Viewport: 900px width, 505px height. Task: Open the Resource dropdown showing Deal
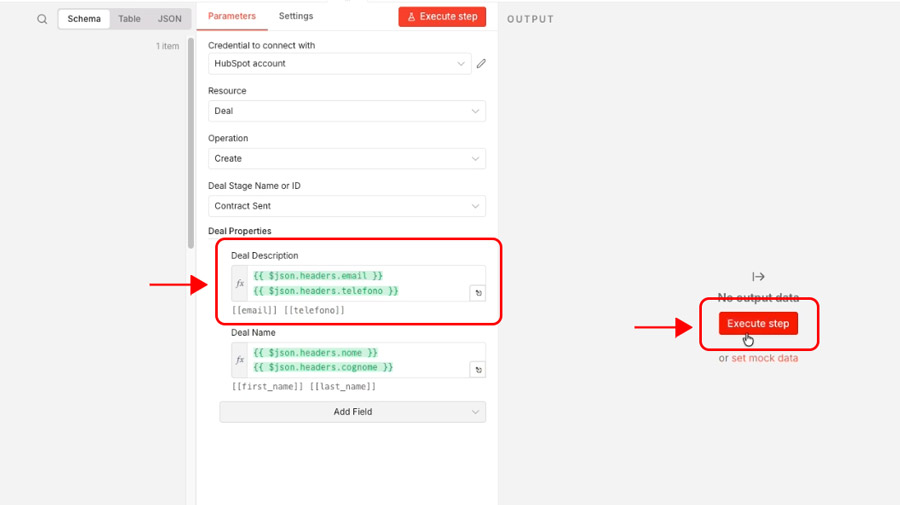tap(346, 111)
